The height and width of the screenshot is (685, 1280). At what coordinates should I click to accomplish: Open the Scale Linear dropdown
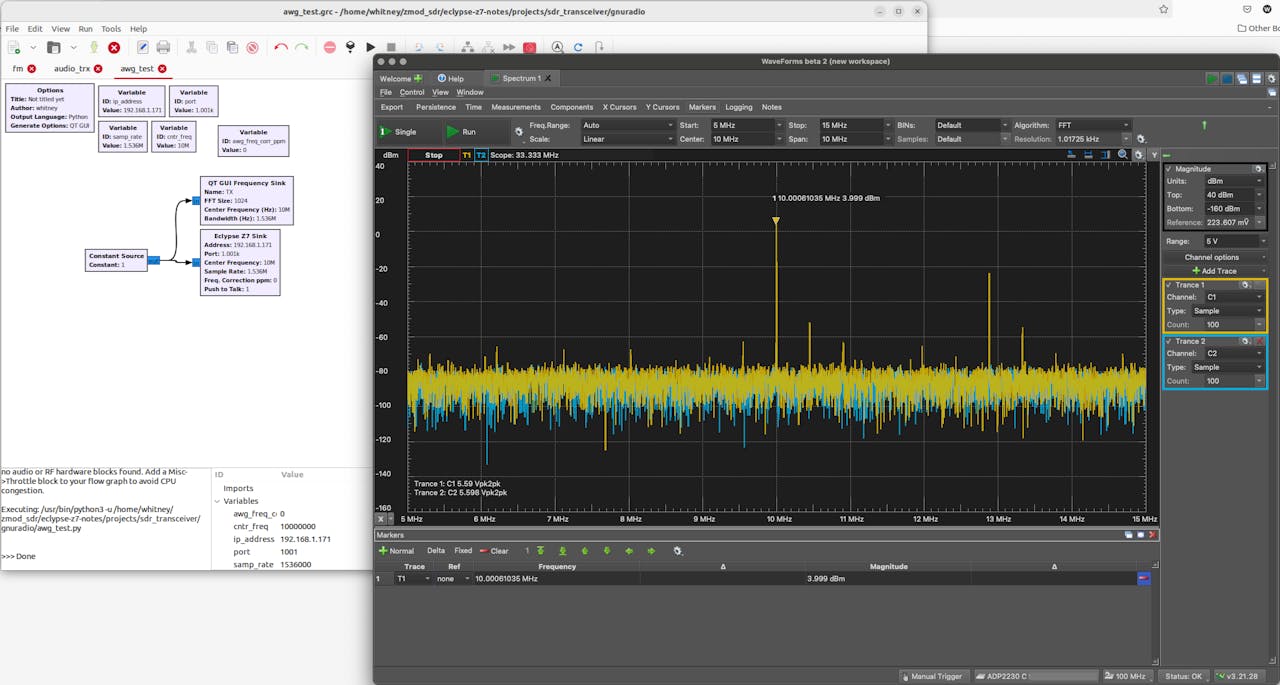[627, 139]
